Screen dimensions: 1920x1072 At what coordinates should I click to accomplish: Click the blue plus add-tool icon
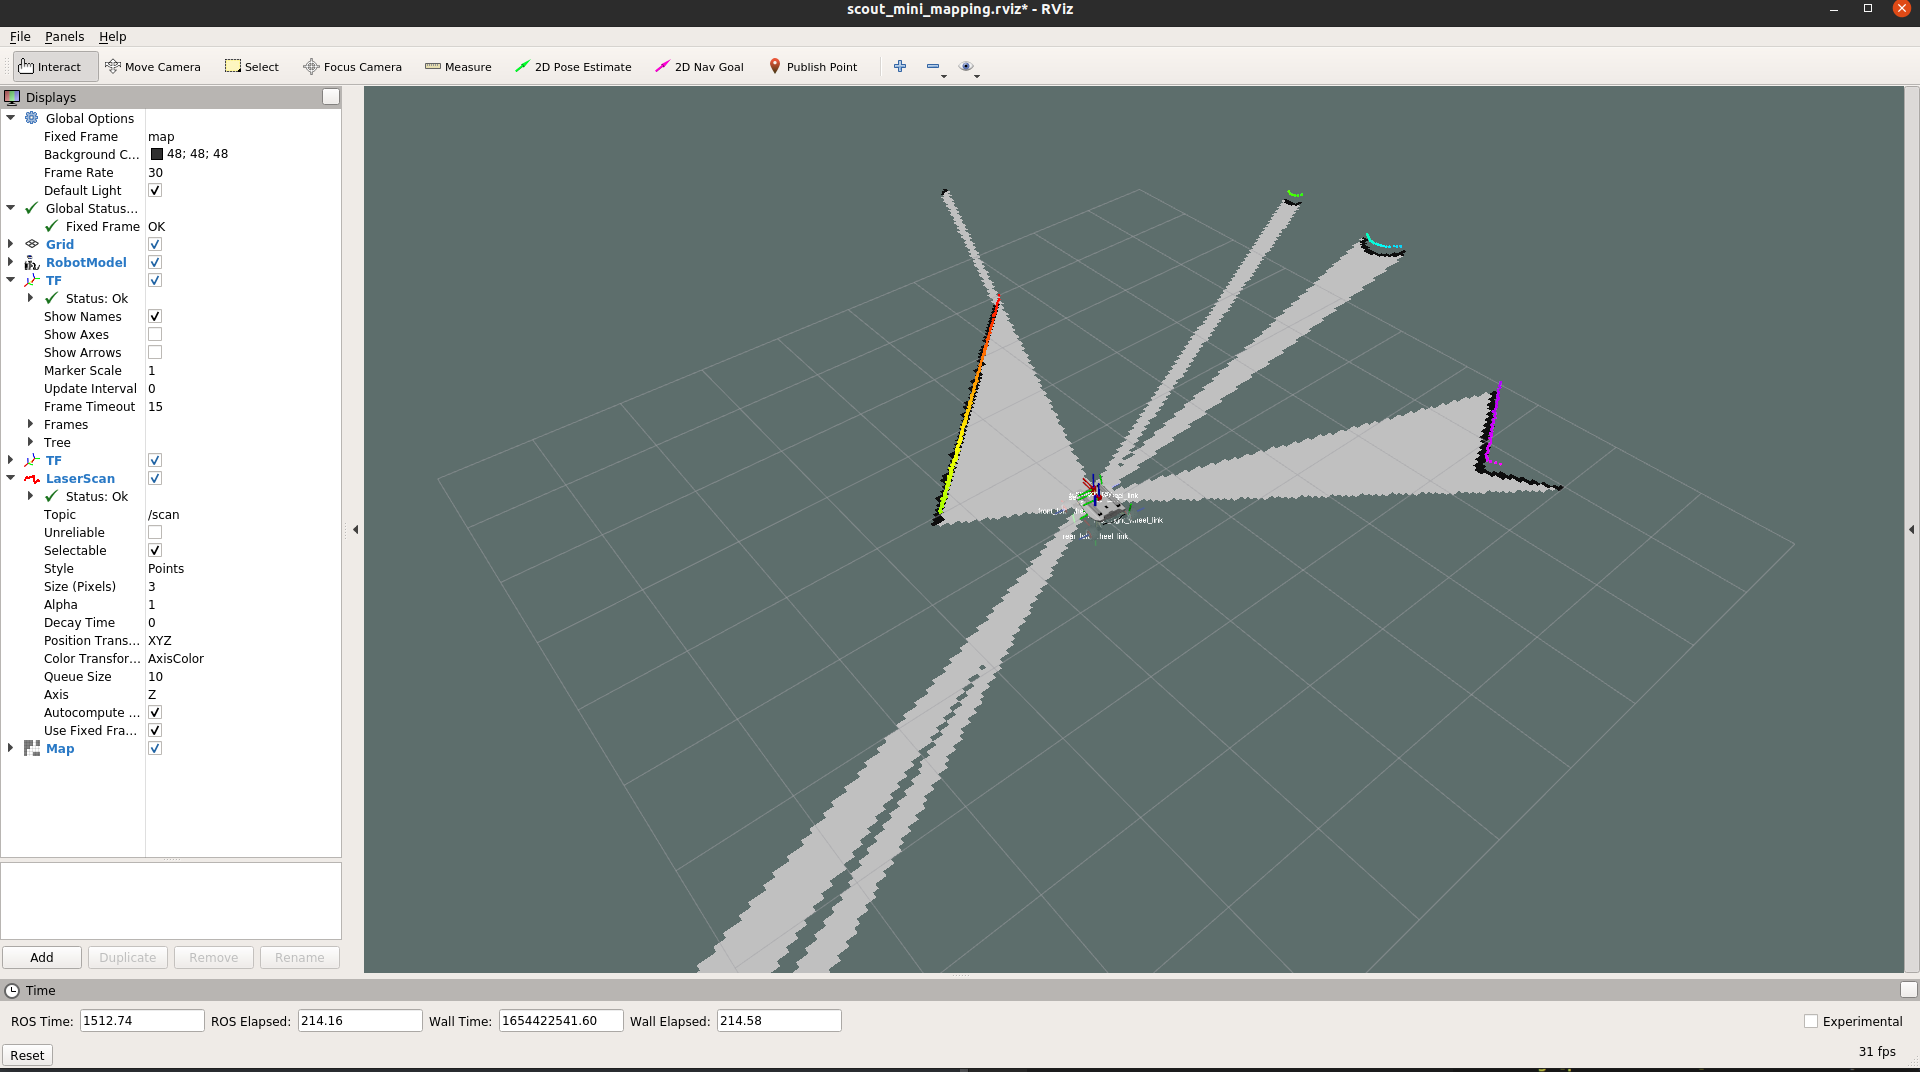(900, 66)
